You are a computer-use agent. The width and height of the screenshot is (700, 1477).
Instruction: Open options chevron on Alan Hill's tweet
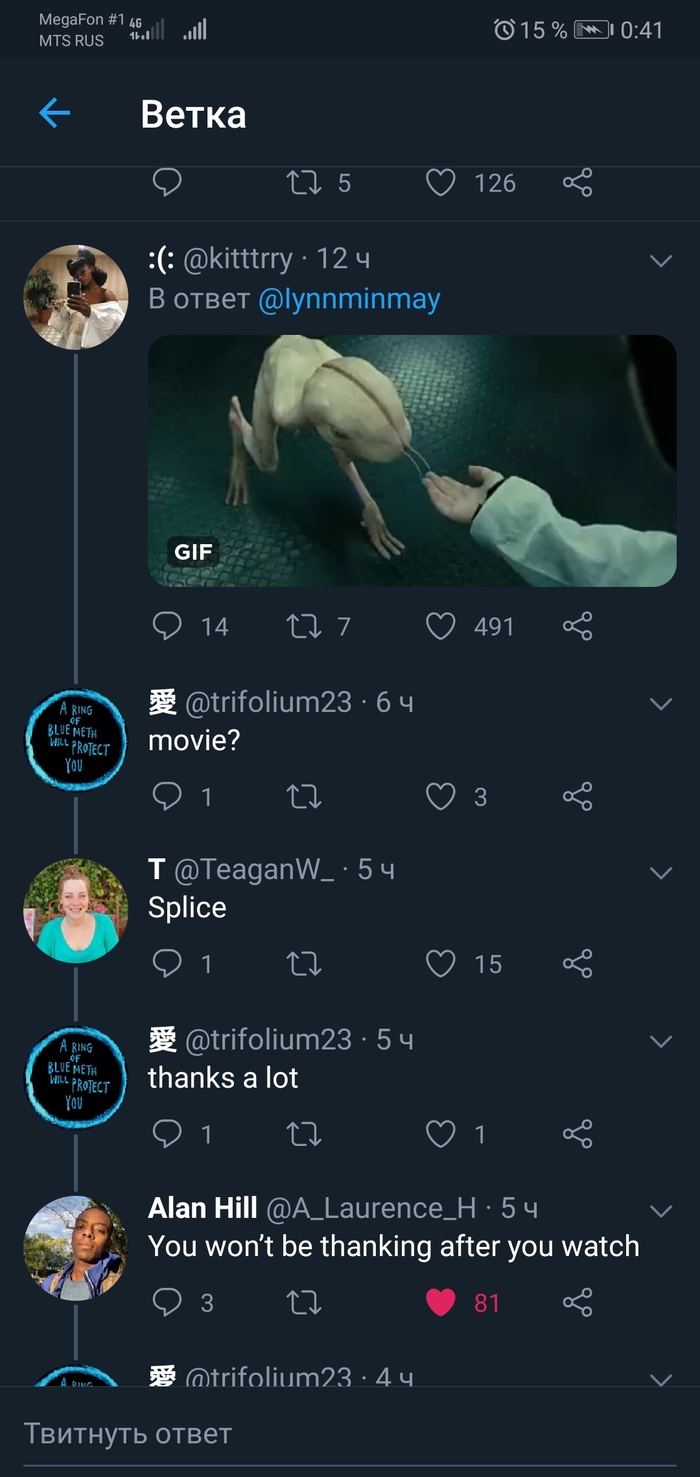661,1211
